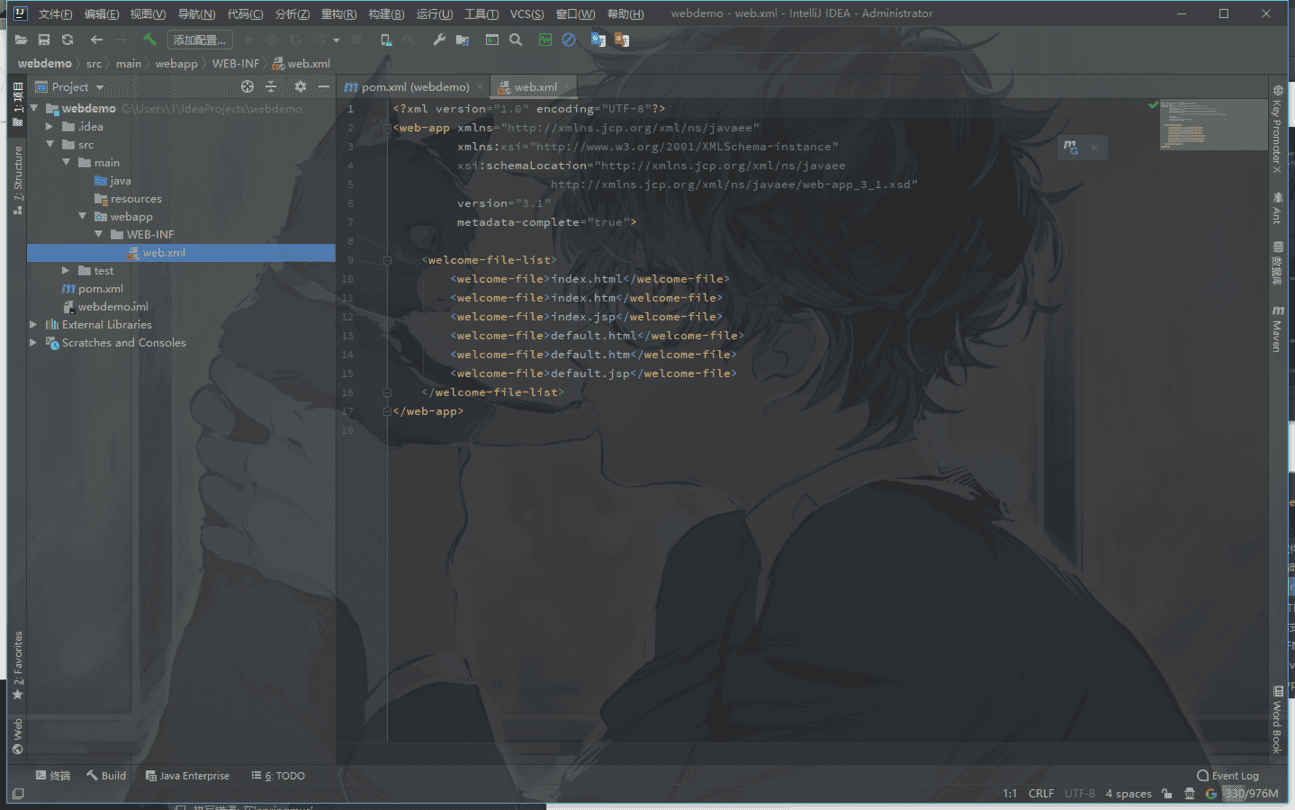The height and width of the screenshot is (810, 1295).
Task: Open Settings via the wrench icon
Action: click(x=439, y=40)
